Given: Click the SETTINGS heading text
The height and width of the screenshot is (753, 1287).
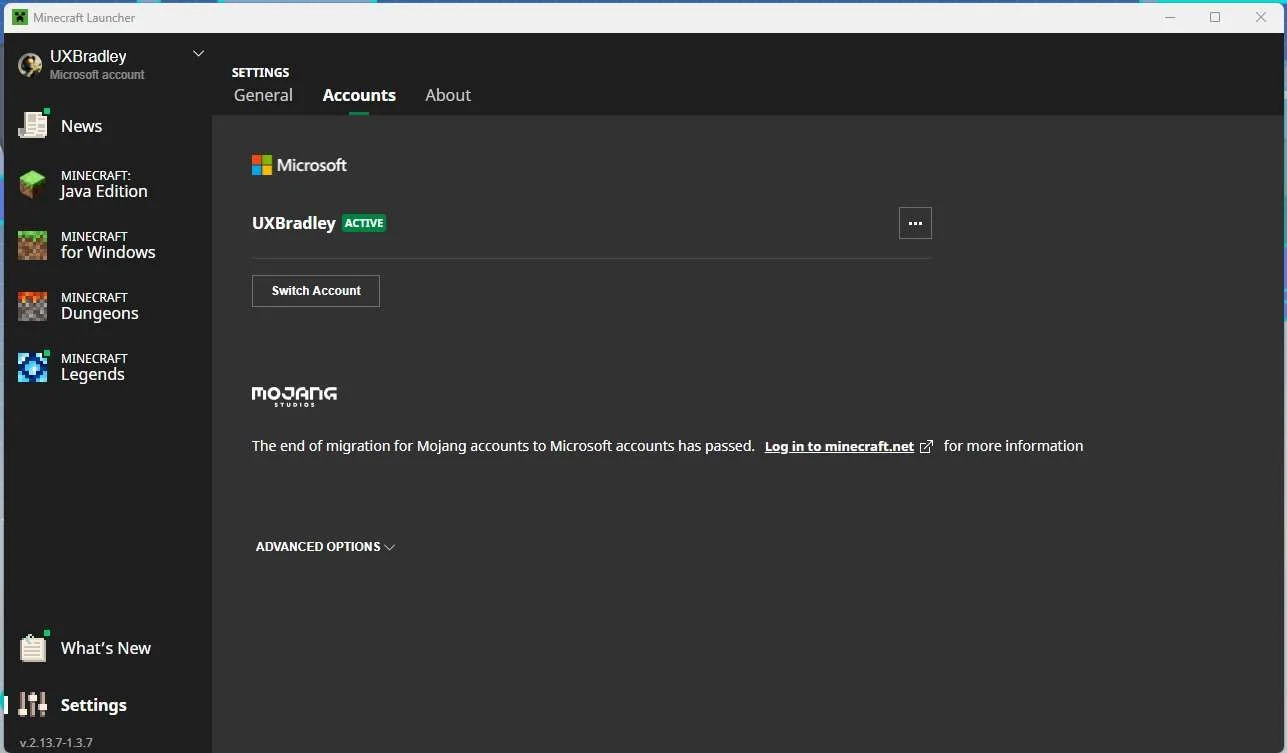Looking at the screenshot, I should click(261, 73).
